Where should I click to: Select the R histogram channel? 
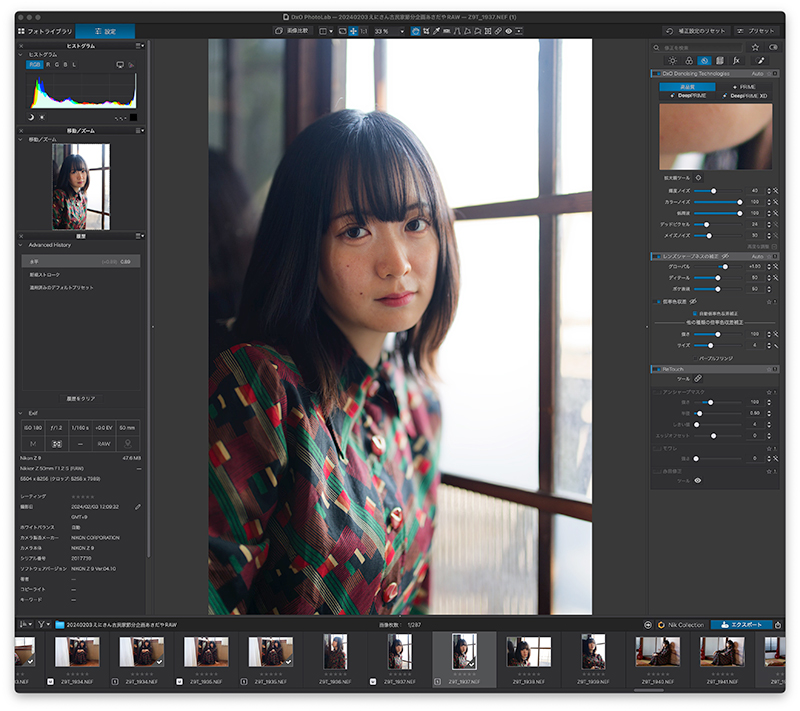[48, 65]
